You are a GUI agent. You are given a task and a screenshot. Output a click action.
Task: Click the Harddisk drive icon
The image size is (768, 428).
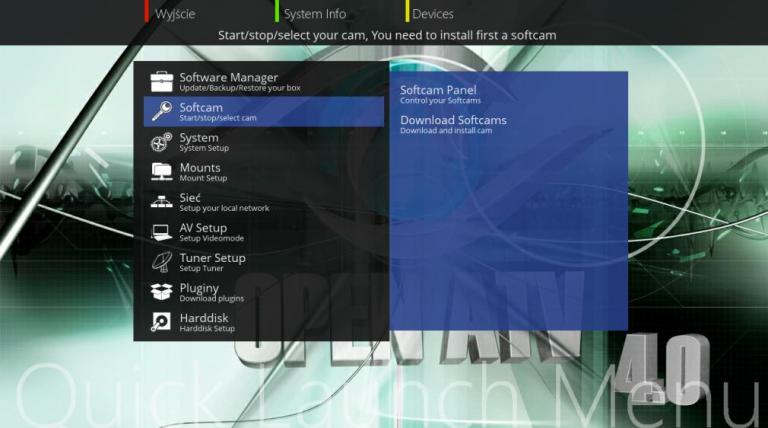click(x=162, y=322)
